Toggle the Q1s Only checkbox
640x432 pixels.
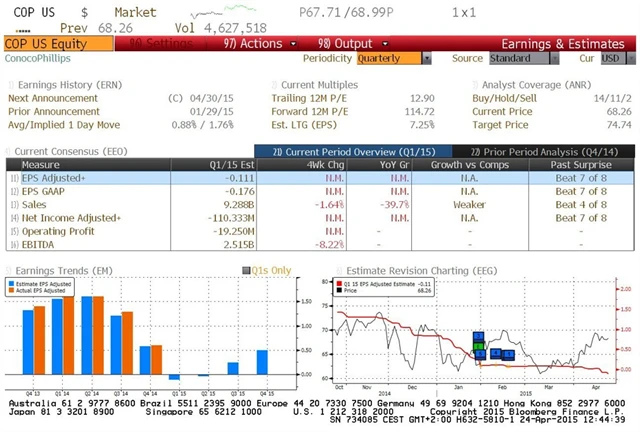[247, 268]
